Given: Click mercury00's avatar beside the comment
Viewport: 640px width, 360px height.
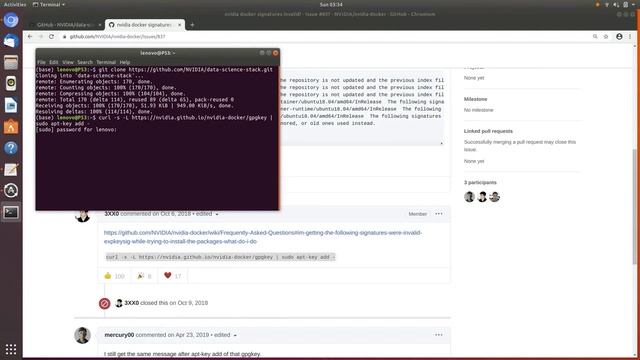Looking at the screenshot, I should pyautogui.click(x=82, y=336).
